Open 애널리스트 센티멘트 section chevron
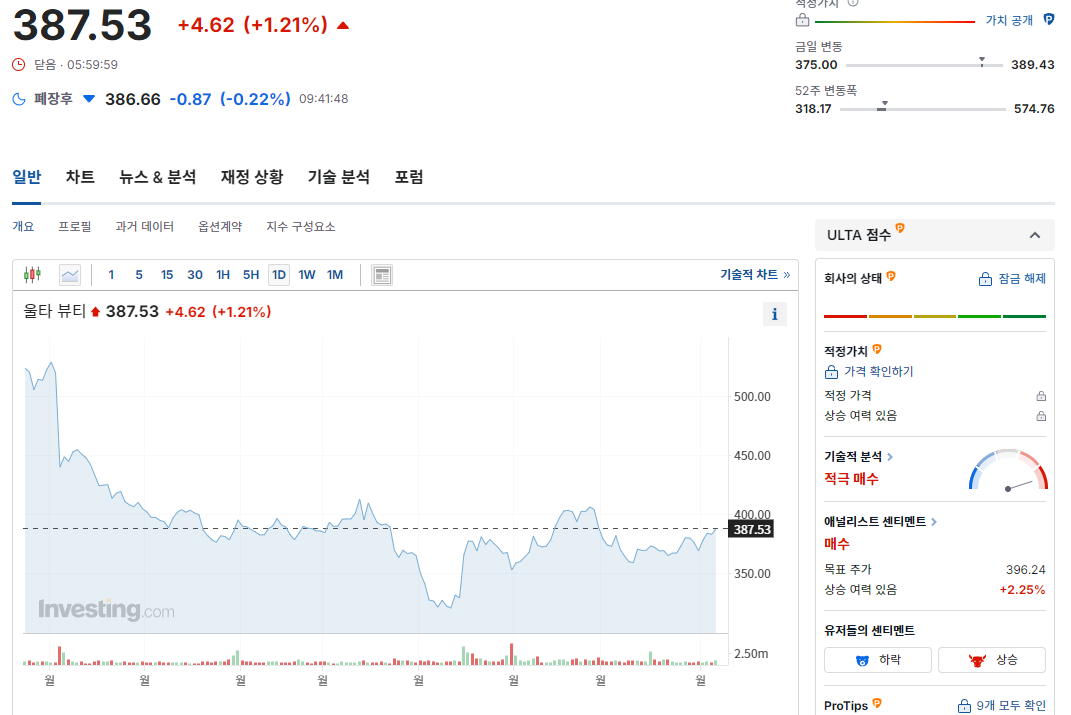The width and height of the screenshot is (1071, 715). [934, 522]
